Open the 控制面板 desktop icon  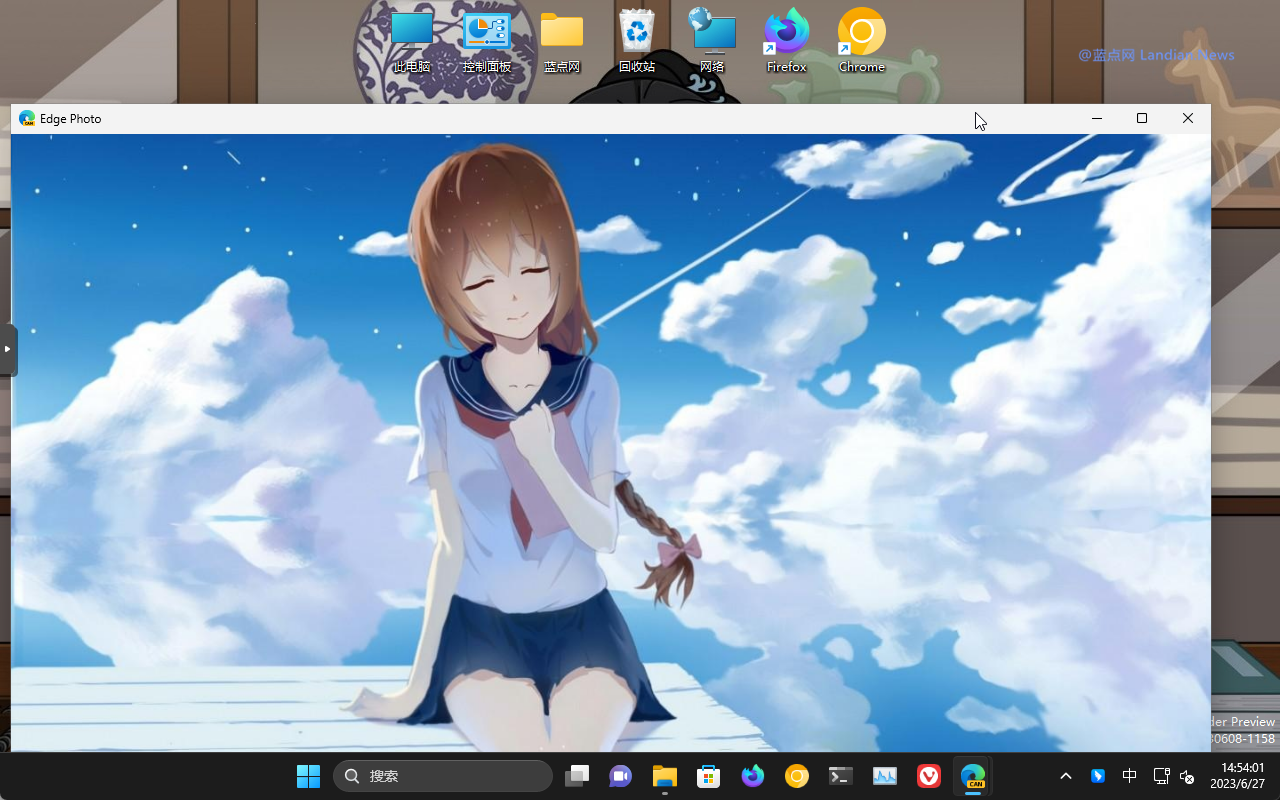coord(487,41)
